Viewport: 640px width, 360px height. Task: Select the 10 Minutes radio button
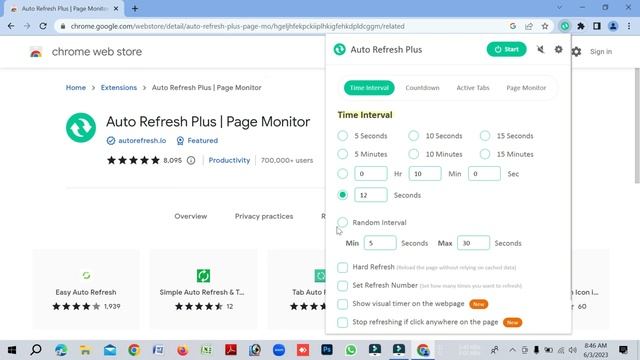click(413, 154)
